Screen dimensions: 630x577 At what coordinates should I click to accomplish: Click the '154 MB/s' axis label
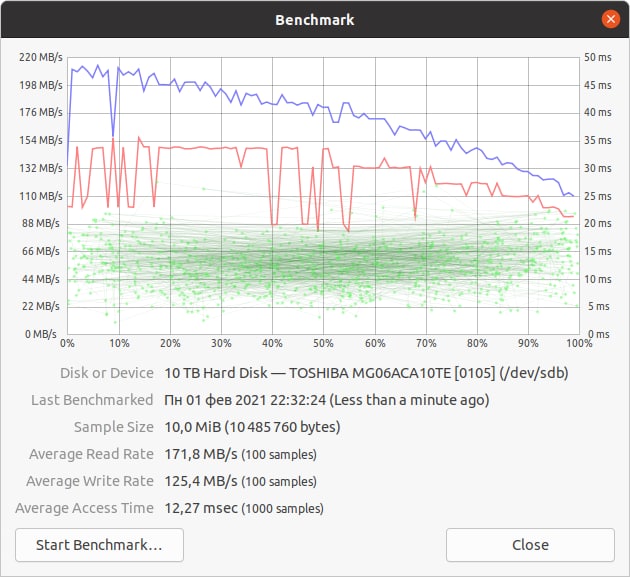click(x=41, y=140)
